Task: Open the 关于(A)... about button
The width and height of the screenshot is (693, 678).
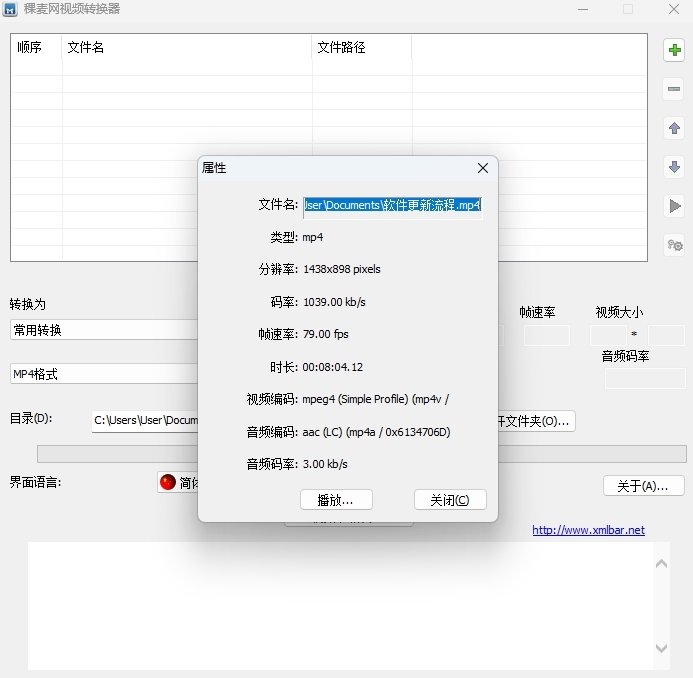Action: click(643, 486)
